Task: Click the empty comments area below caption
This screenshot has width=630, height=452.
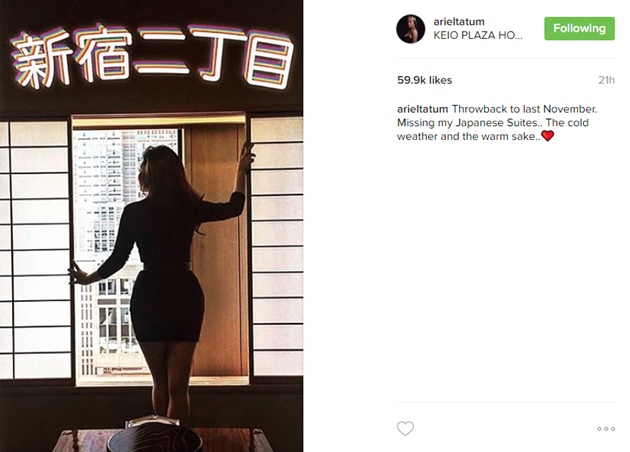Action: point(505,273)
